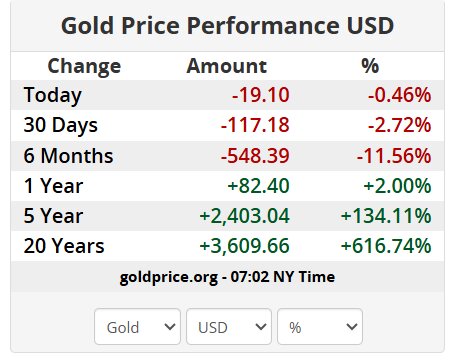Click the Amount column header
The width and height of the screenshot is (461, 364).
227,66
